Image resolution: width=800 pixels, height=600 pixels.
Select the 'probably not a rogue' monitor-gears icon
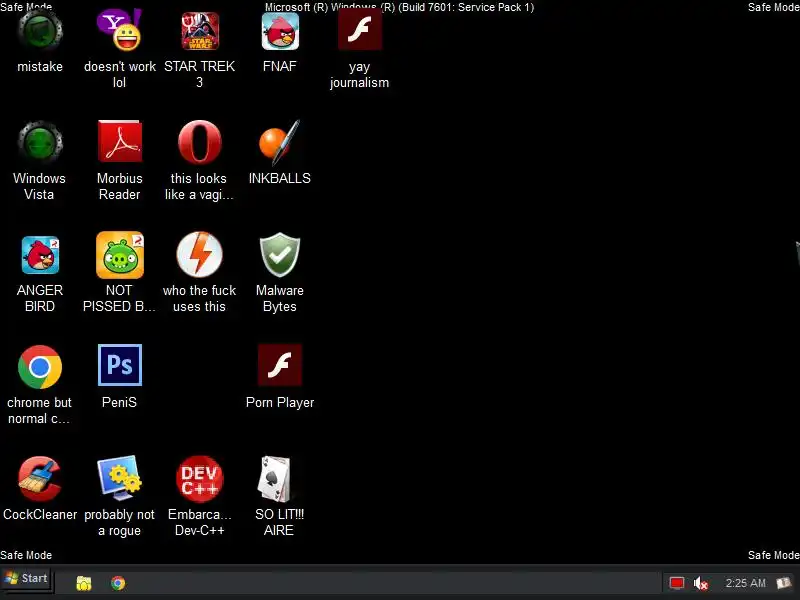[x=119, y=478]
